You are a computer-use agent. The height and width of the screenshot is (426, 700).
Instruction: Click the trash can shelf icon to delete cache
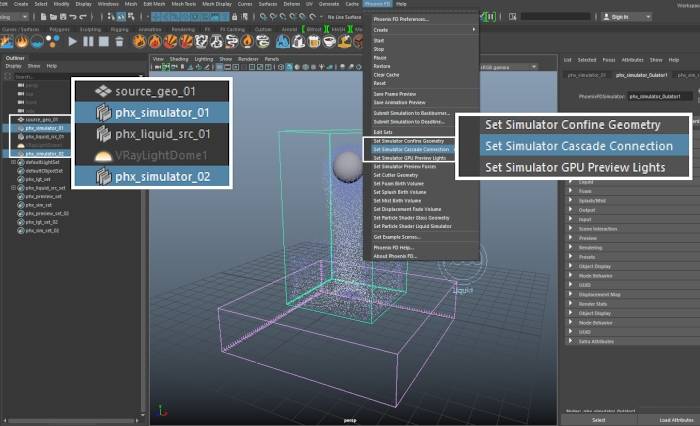click(119, 42)
